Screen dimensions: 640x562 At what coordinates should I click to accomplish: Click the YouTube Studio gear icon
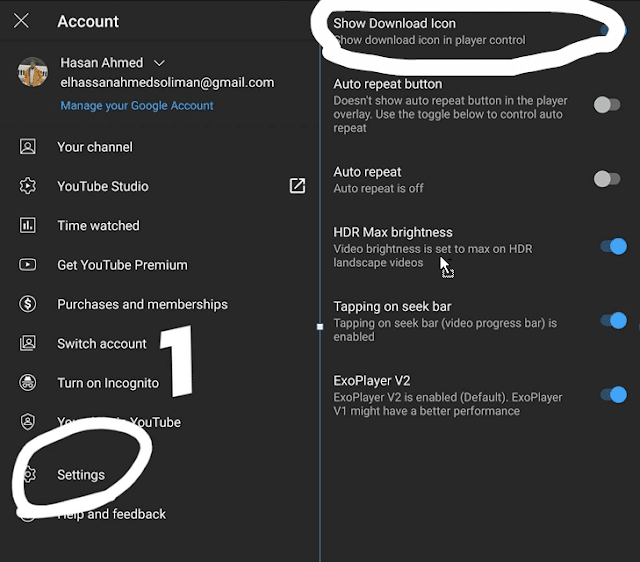point(28,186)
